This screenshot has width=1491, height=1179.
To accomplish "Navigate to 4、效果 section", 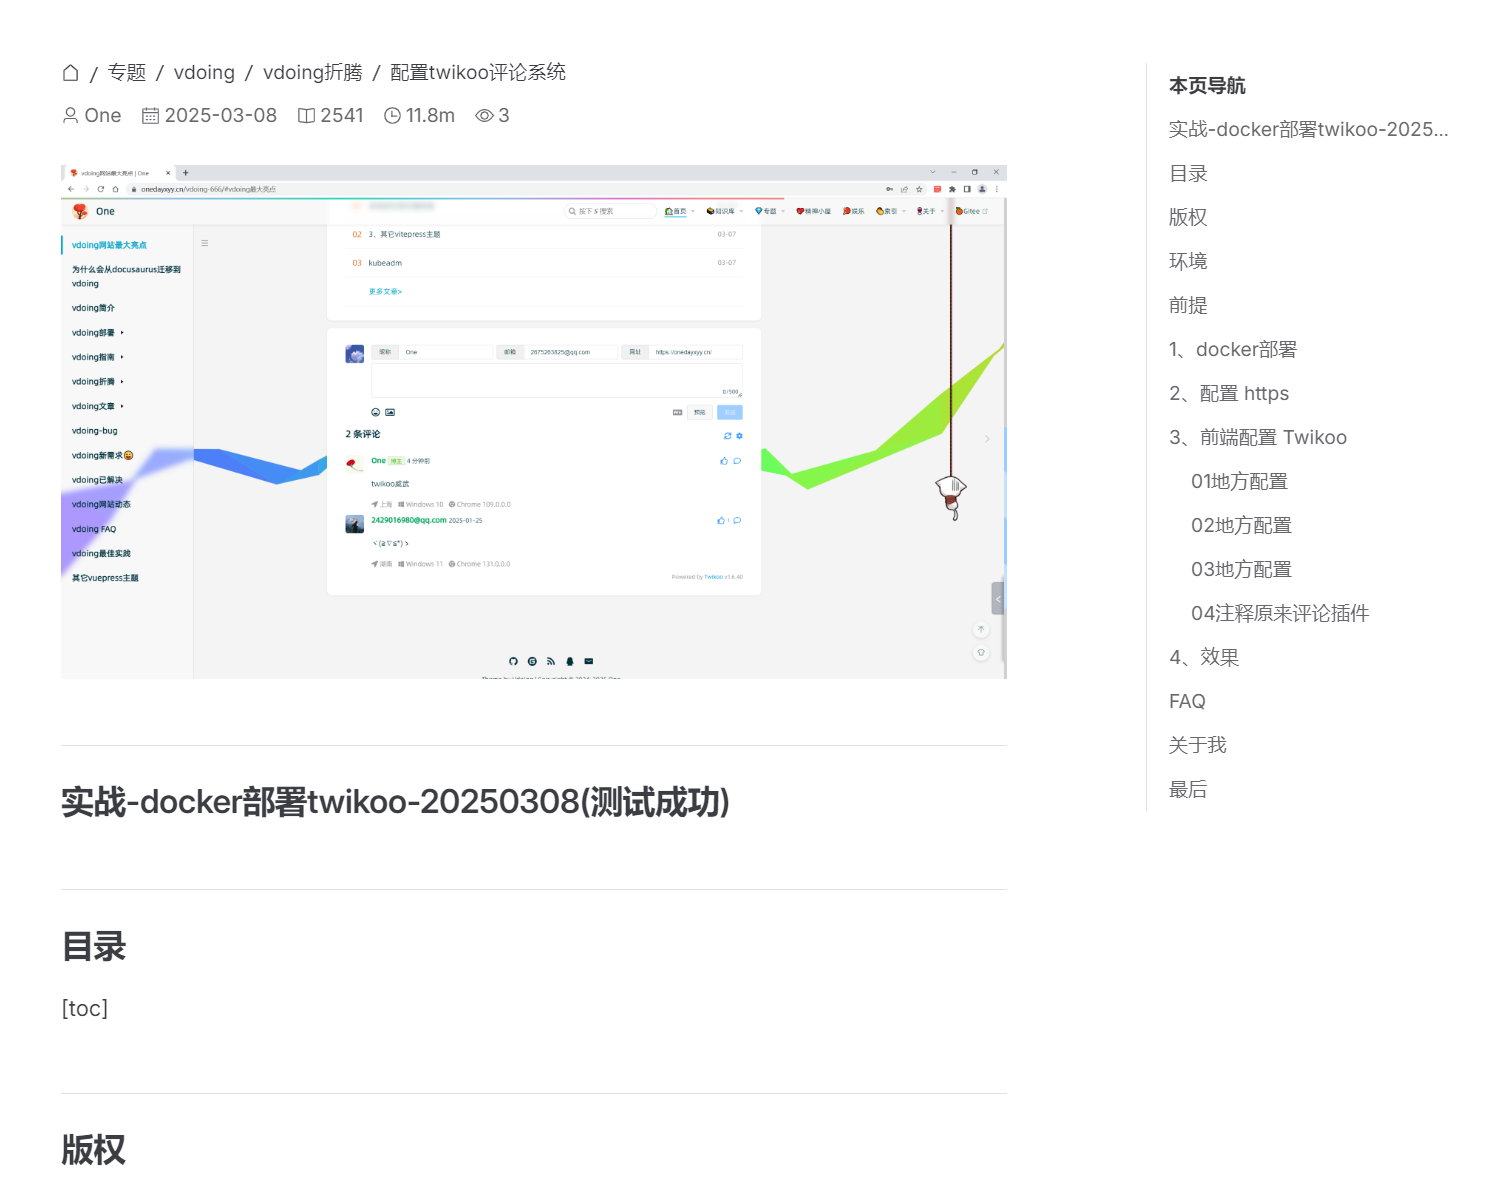I will click(x=1204, y=657).
